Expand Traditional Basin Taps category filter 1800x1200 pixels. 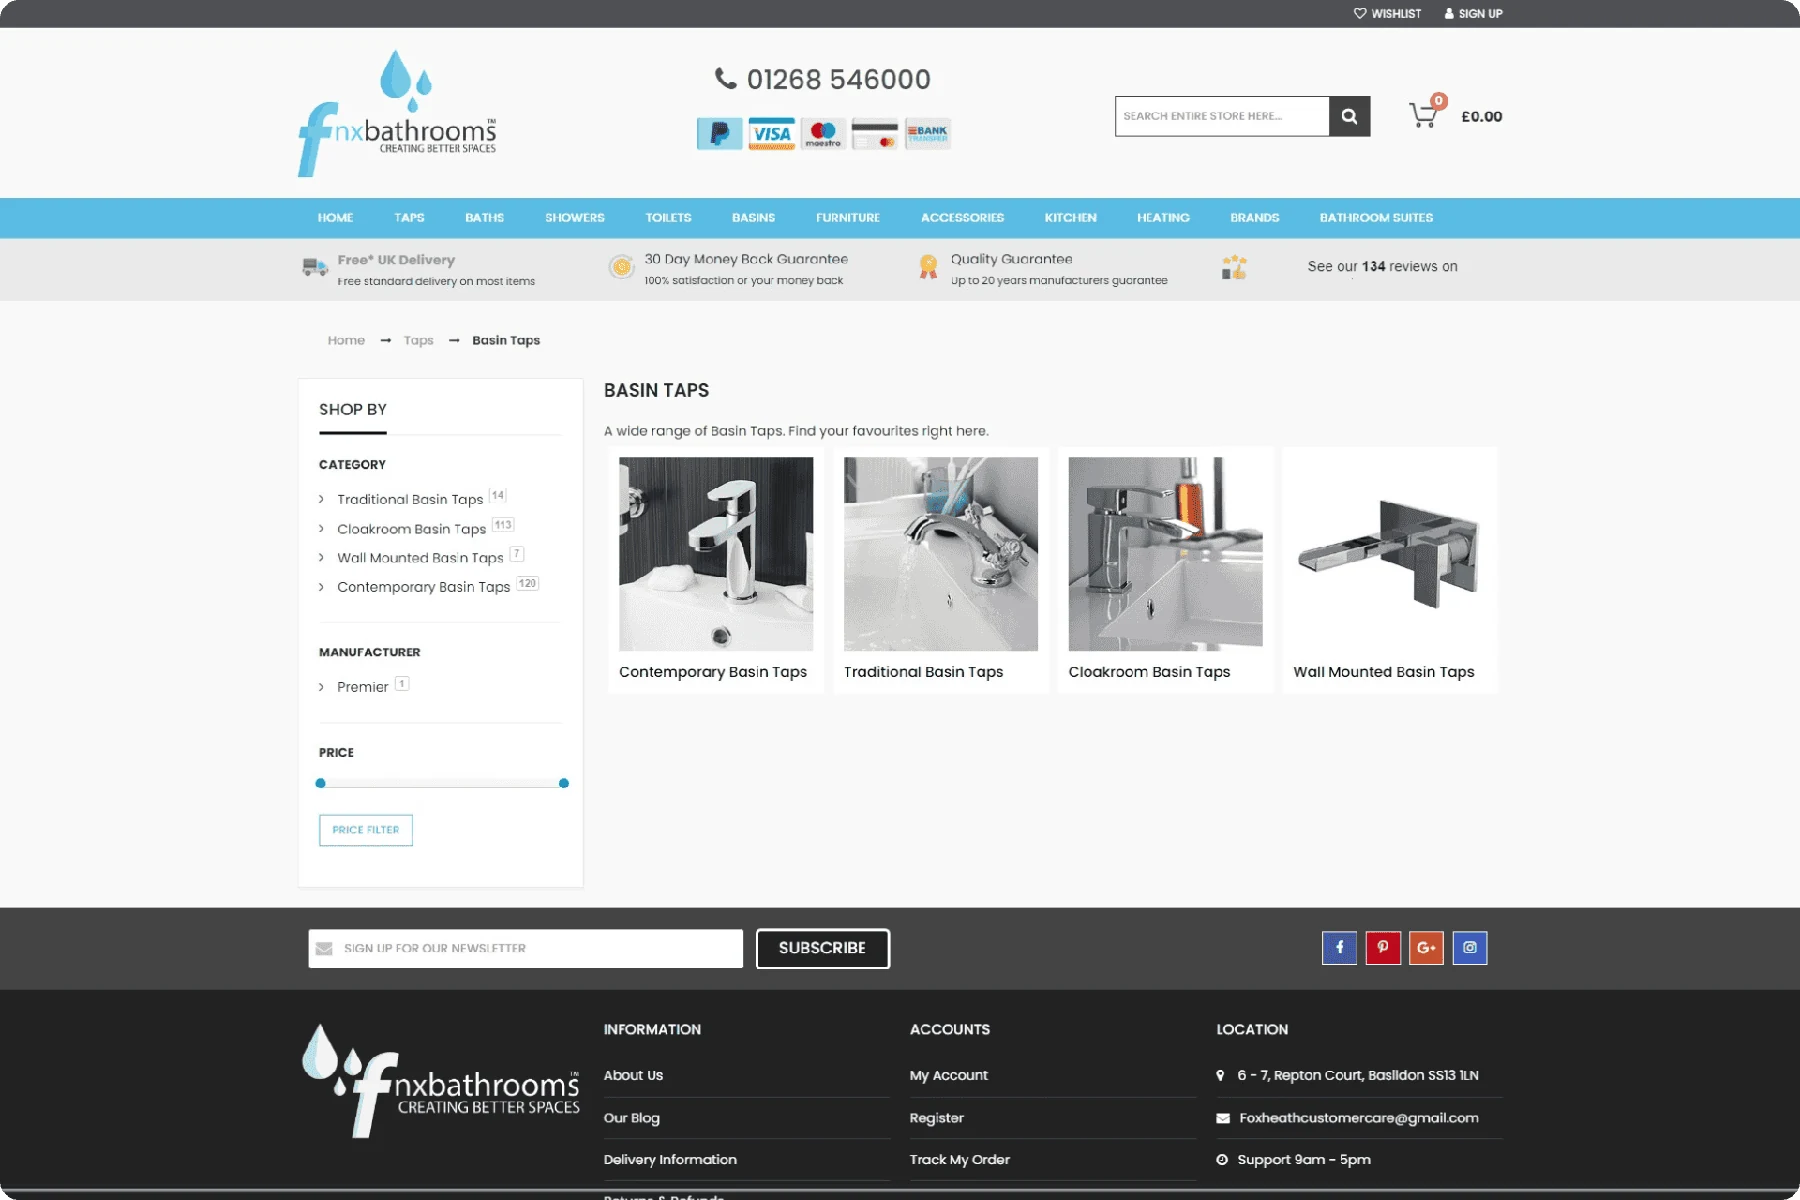(411, 499)
